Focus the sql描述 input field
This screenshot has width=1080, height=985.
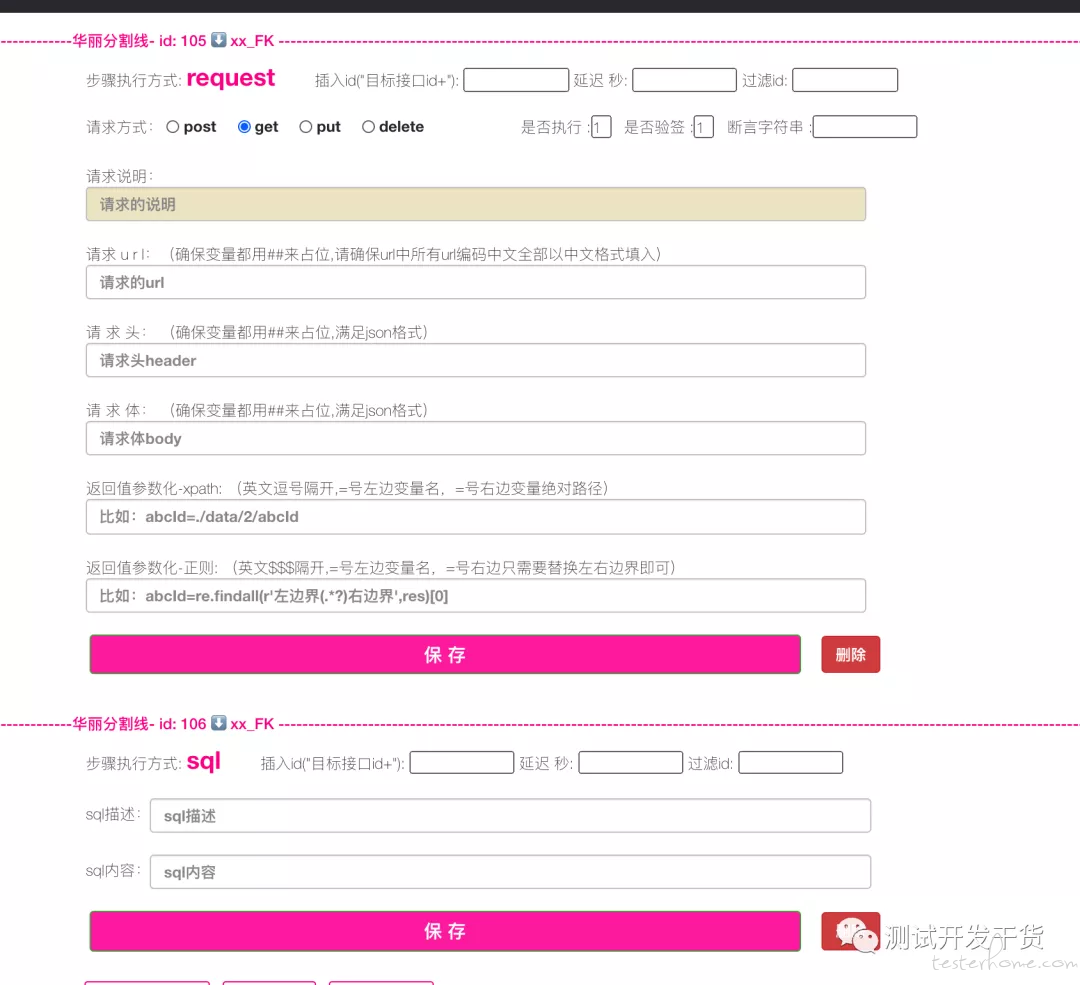(510, 816)
